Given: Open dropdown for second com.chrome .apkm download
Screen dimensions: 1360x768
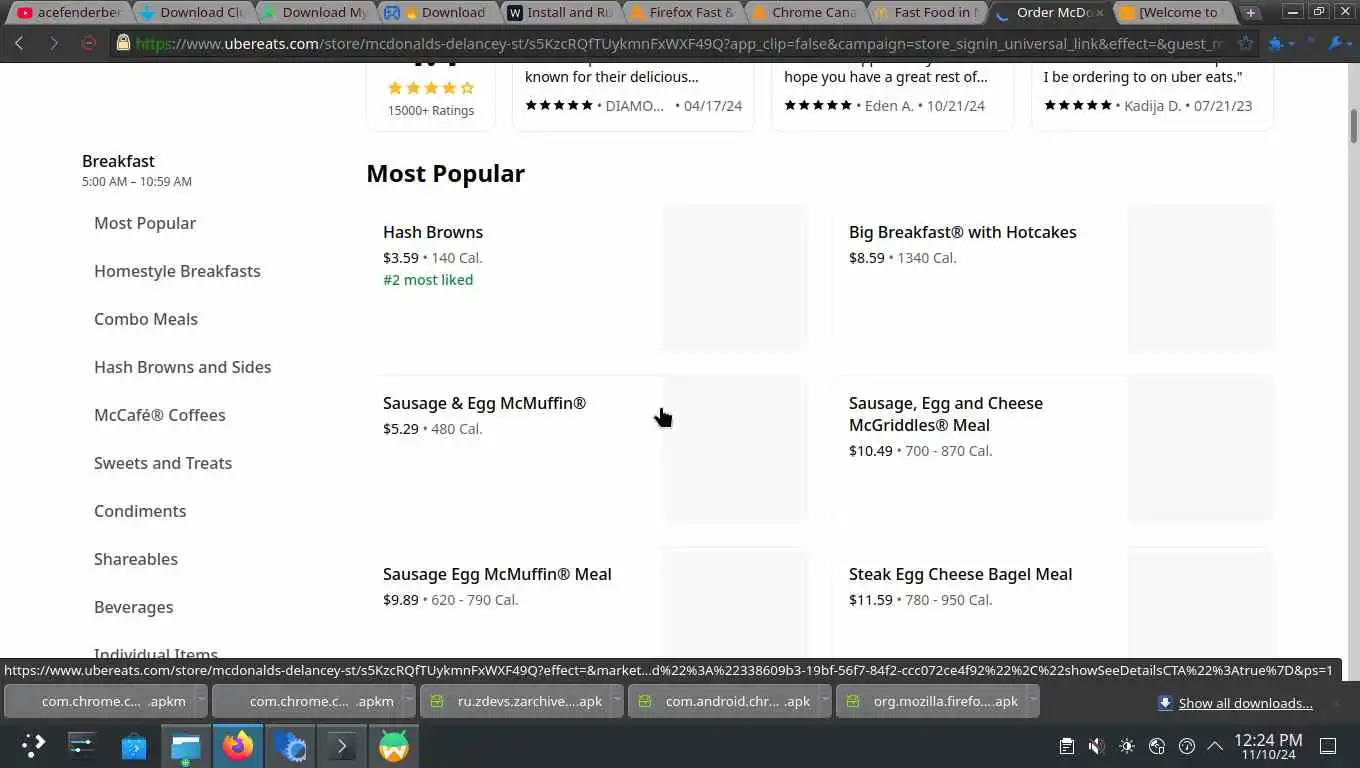Looking at the screenshot, I should [x=408, y=701].
